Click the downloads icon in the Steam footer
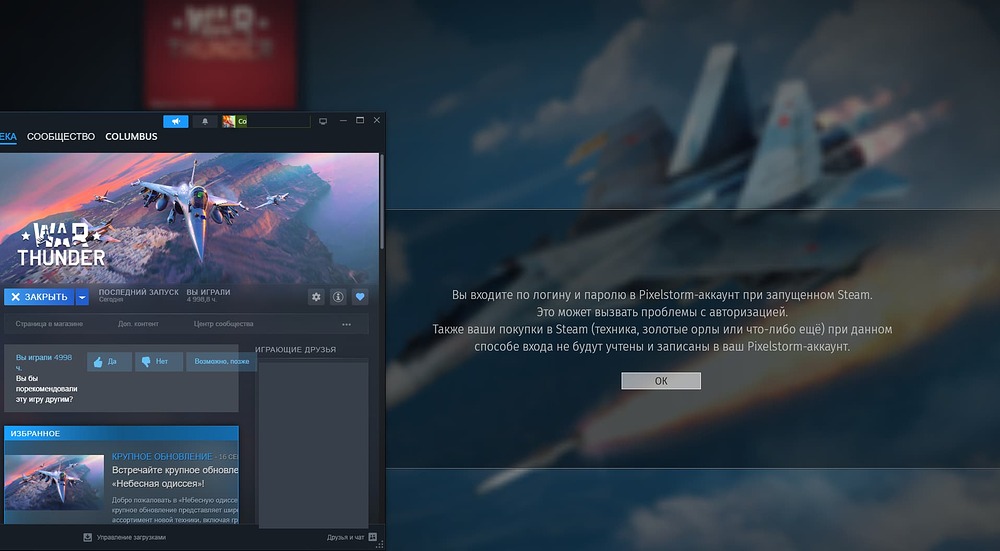1000x551 pixels. 88,538
